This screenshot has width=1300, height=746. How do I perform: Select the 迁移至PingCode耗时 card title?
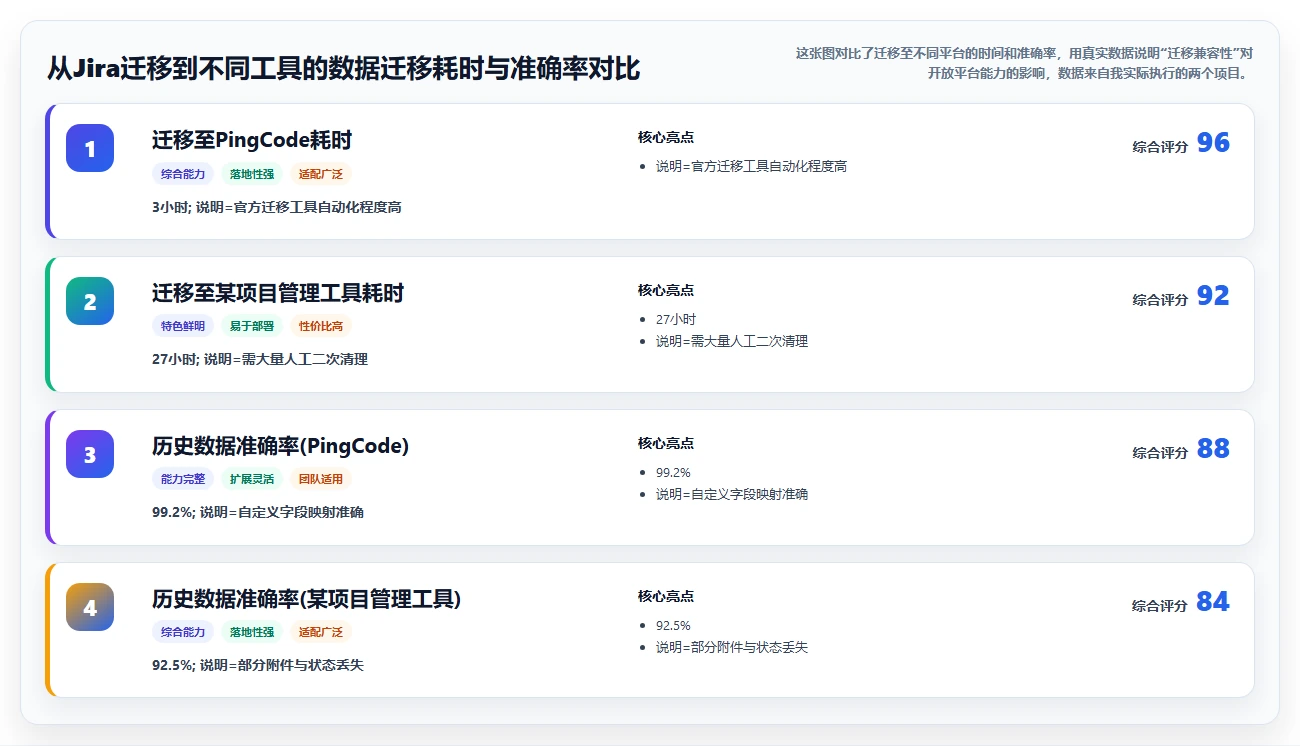tap(252, 140)
